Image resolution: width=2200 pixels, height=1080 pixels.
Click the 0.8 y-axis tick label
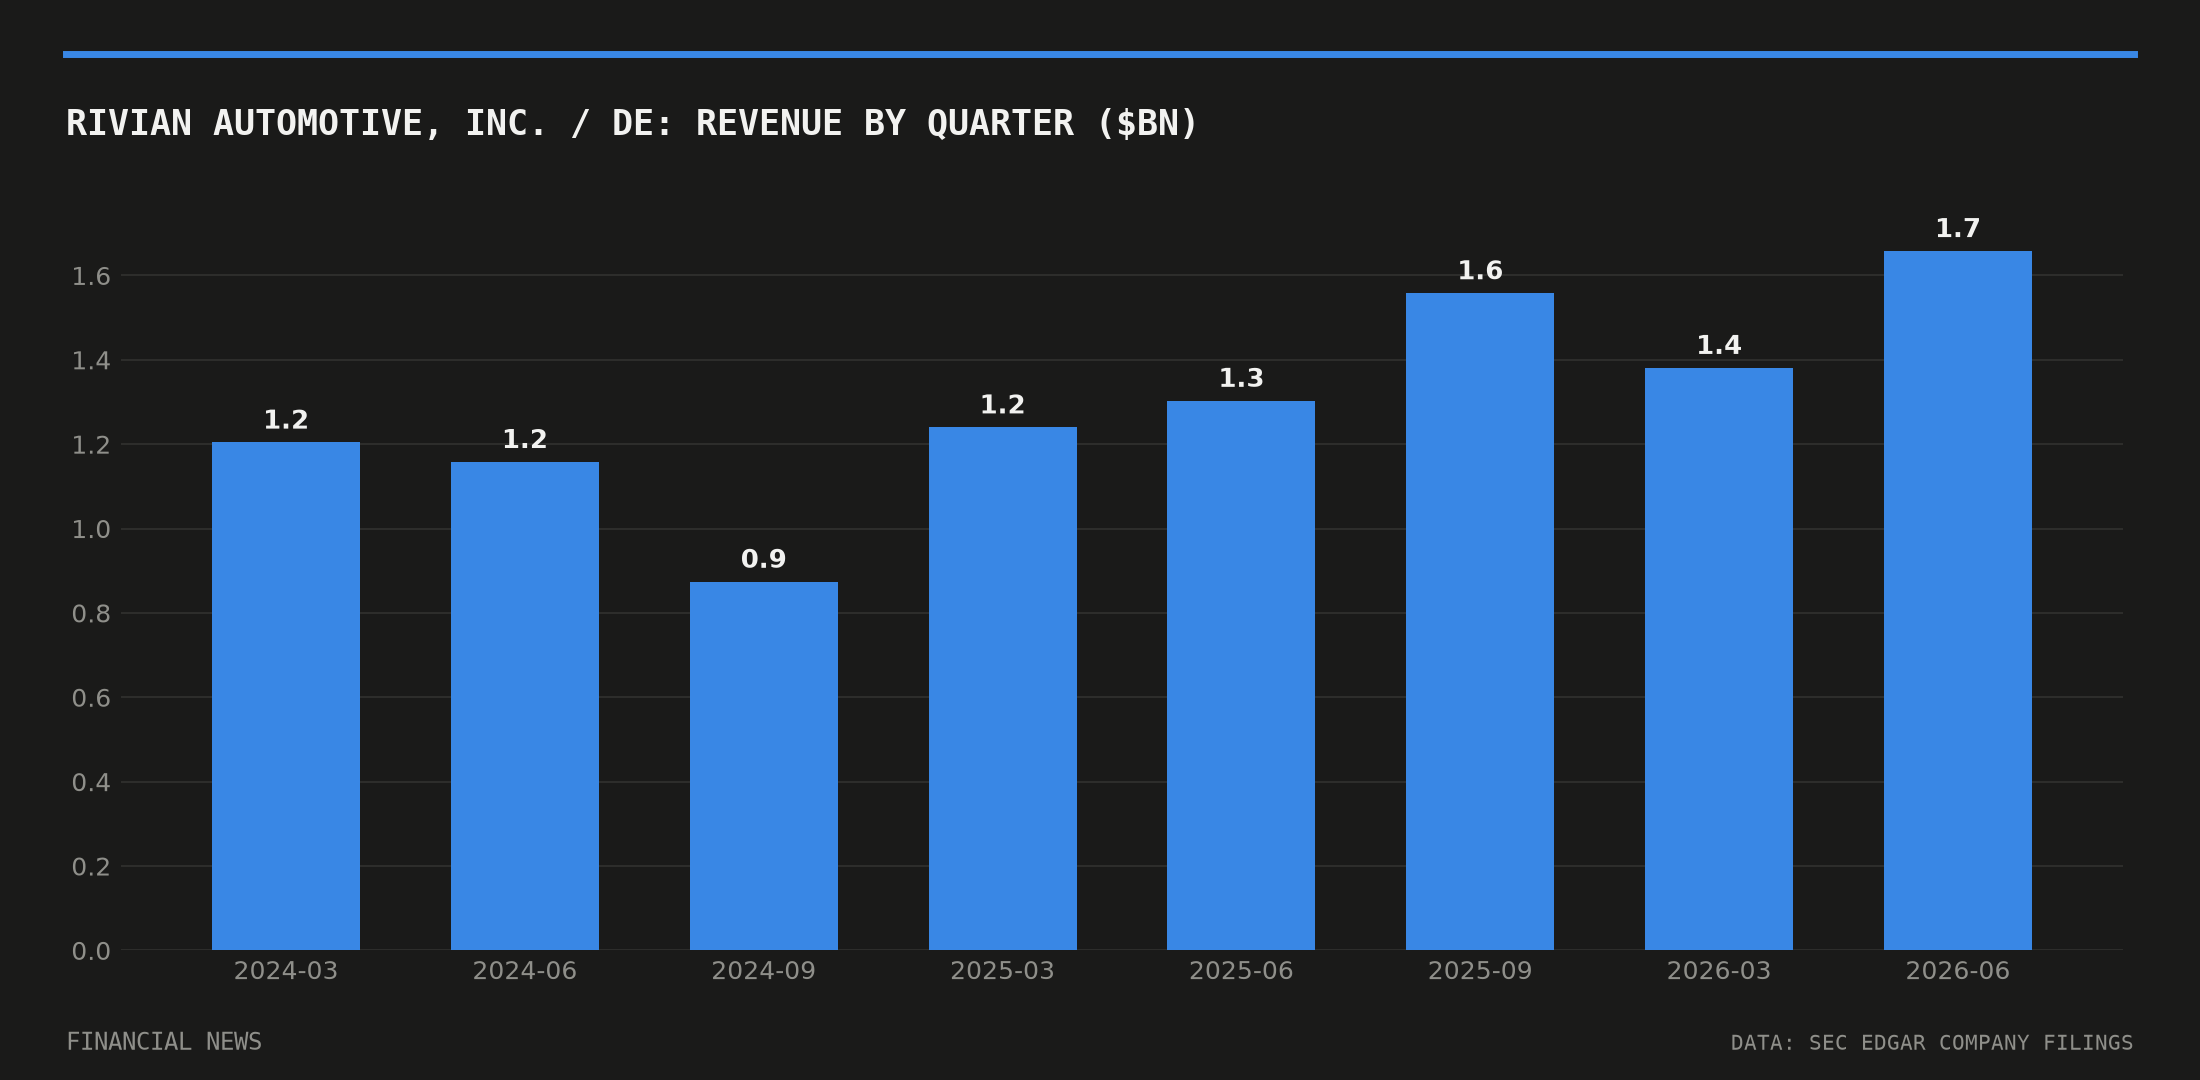[x=91, y=614]
